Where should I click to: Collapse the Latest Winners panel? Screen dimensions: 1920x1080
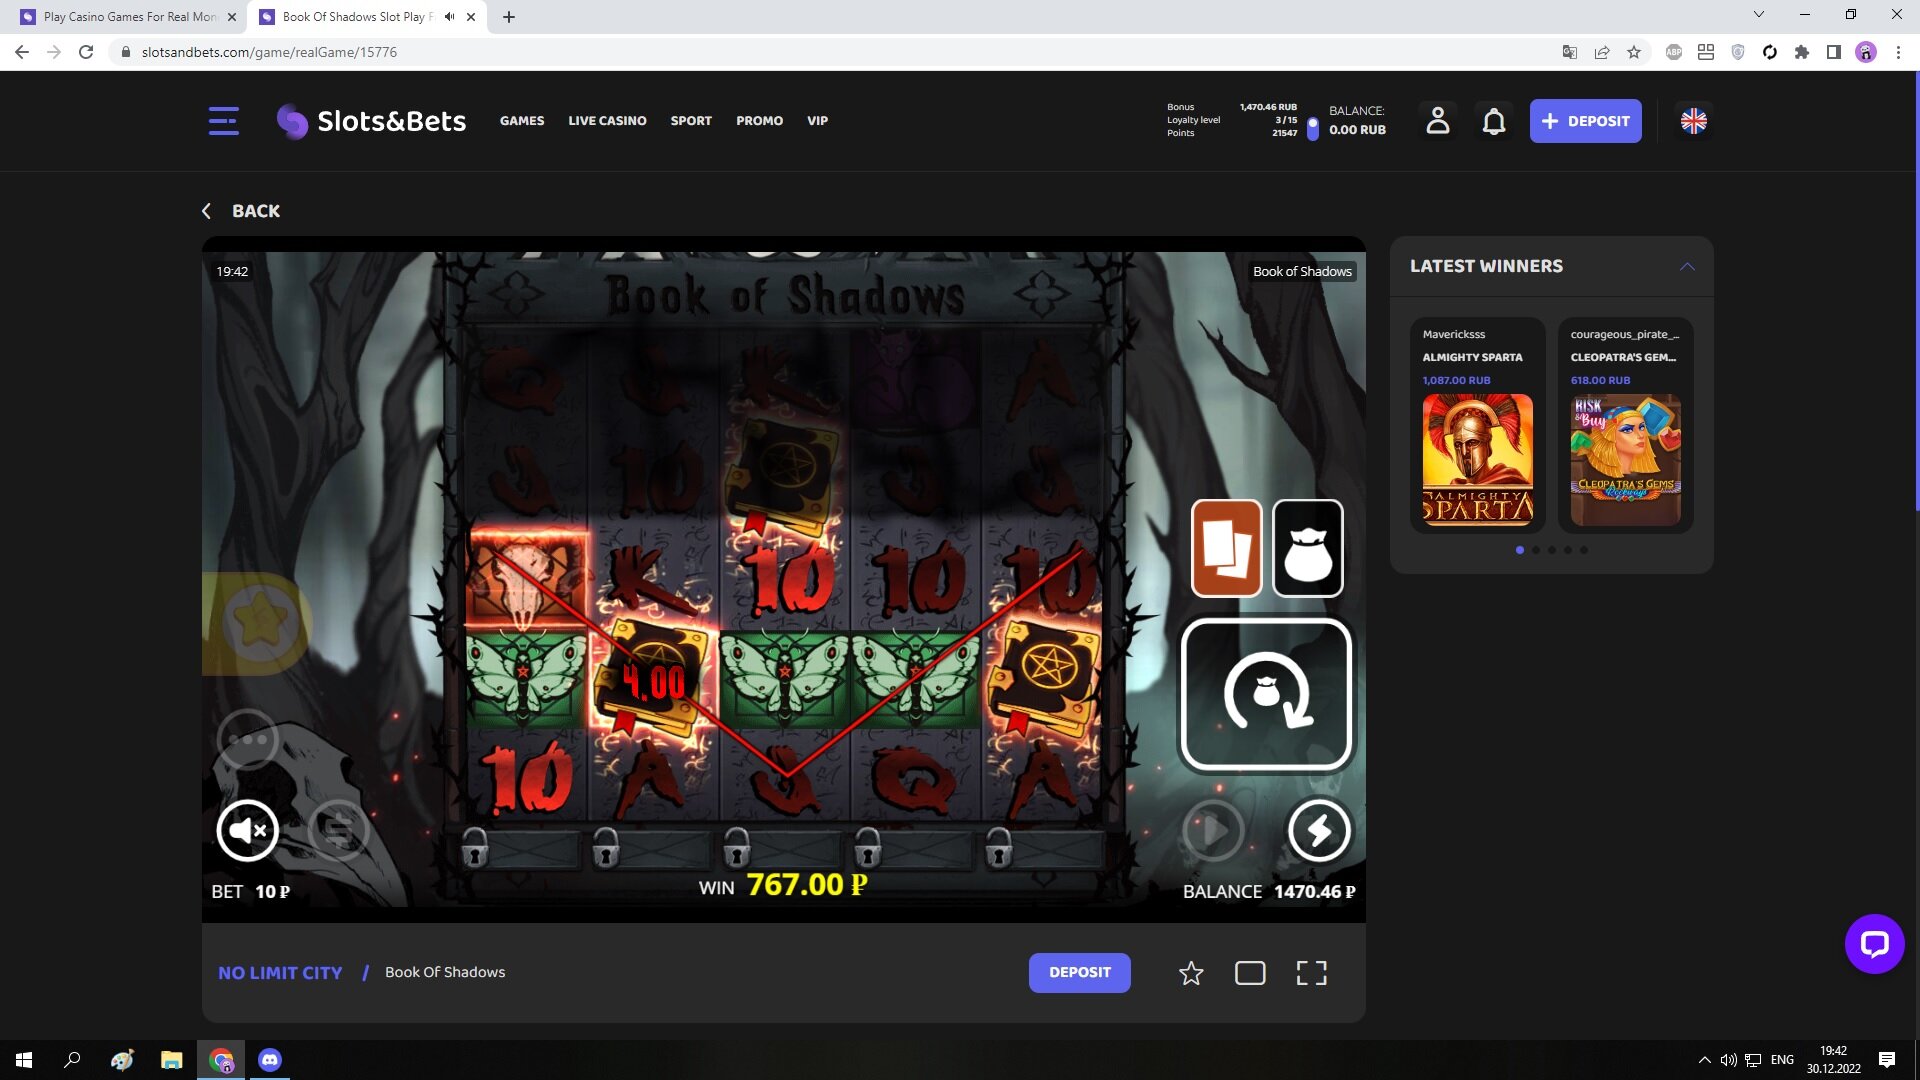1687,266
